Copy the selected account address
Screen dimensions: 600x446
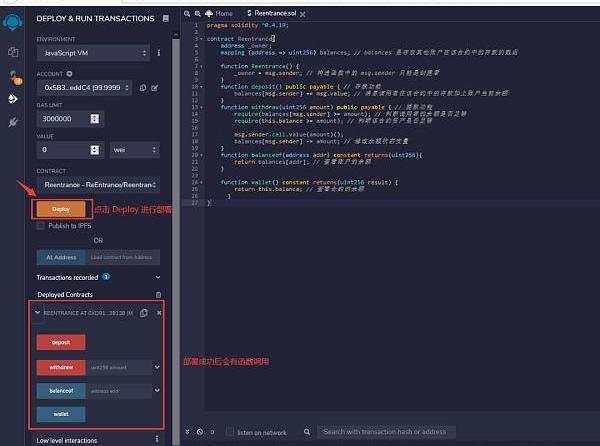coord(144,87)
